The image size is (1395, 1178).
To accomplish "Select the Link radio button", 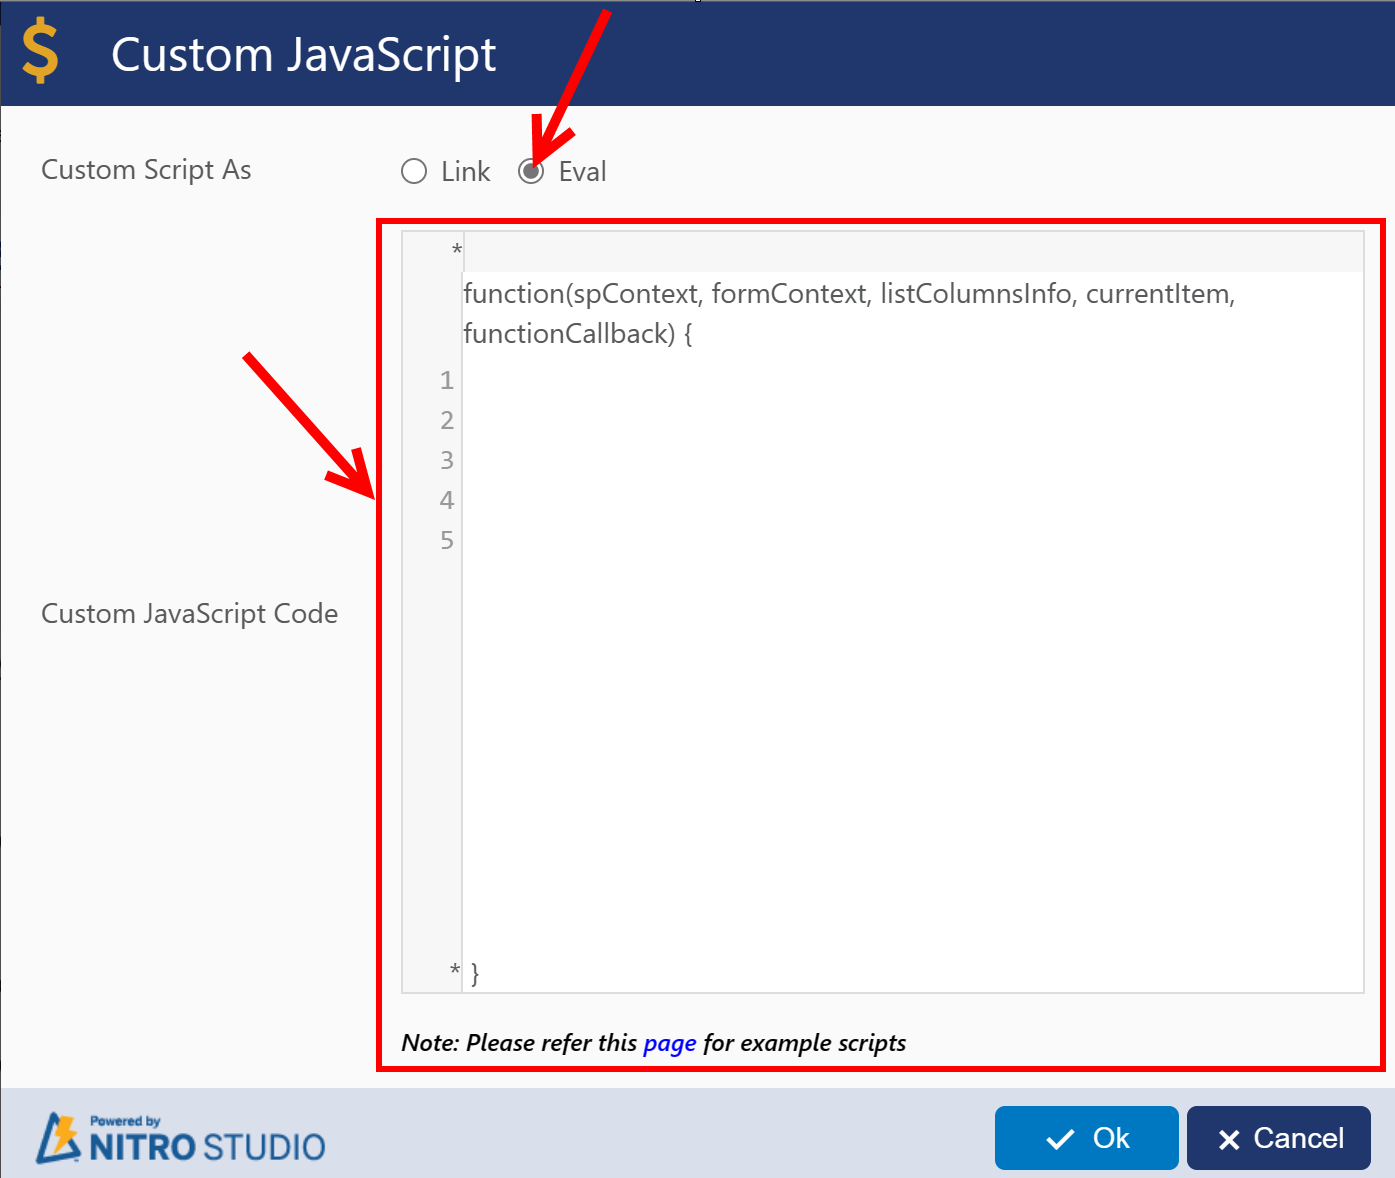I will tap(414, 172).
